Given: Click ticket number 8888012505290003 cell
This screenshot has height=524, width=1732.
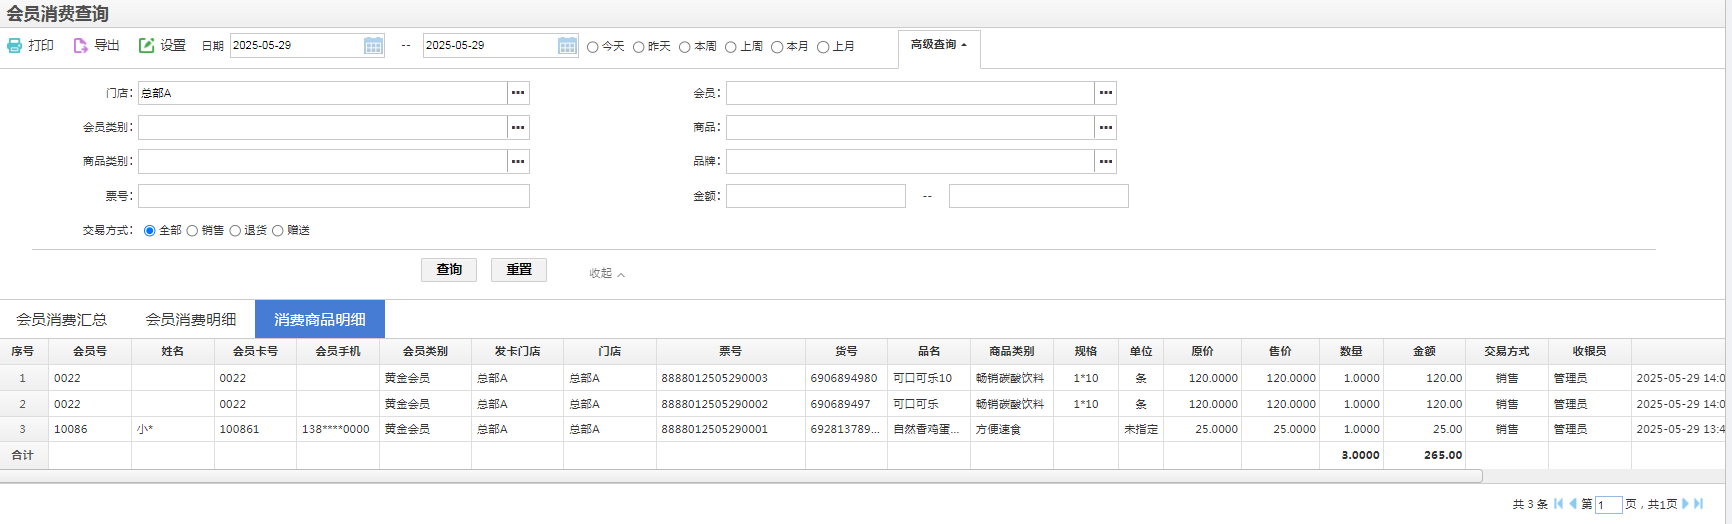Looking at the screenshot, I should click(x=731, y=378).
